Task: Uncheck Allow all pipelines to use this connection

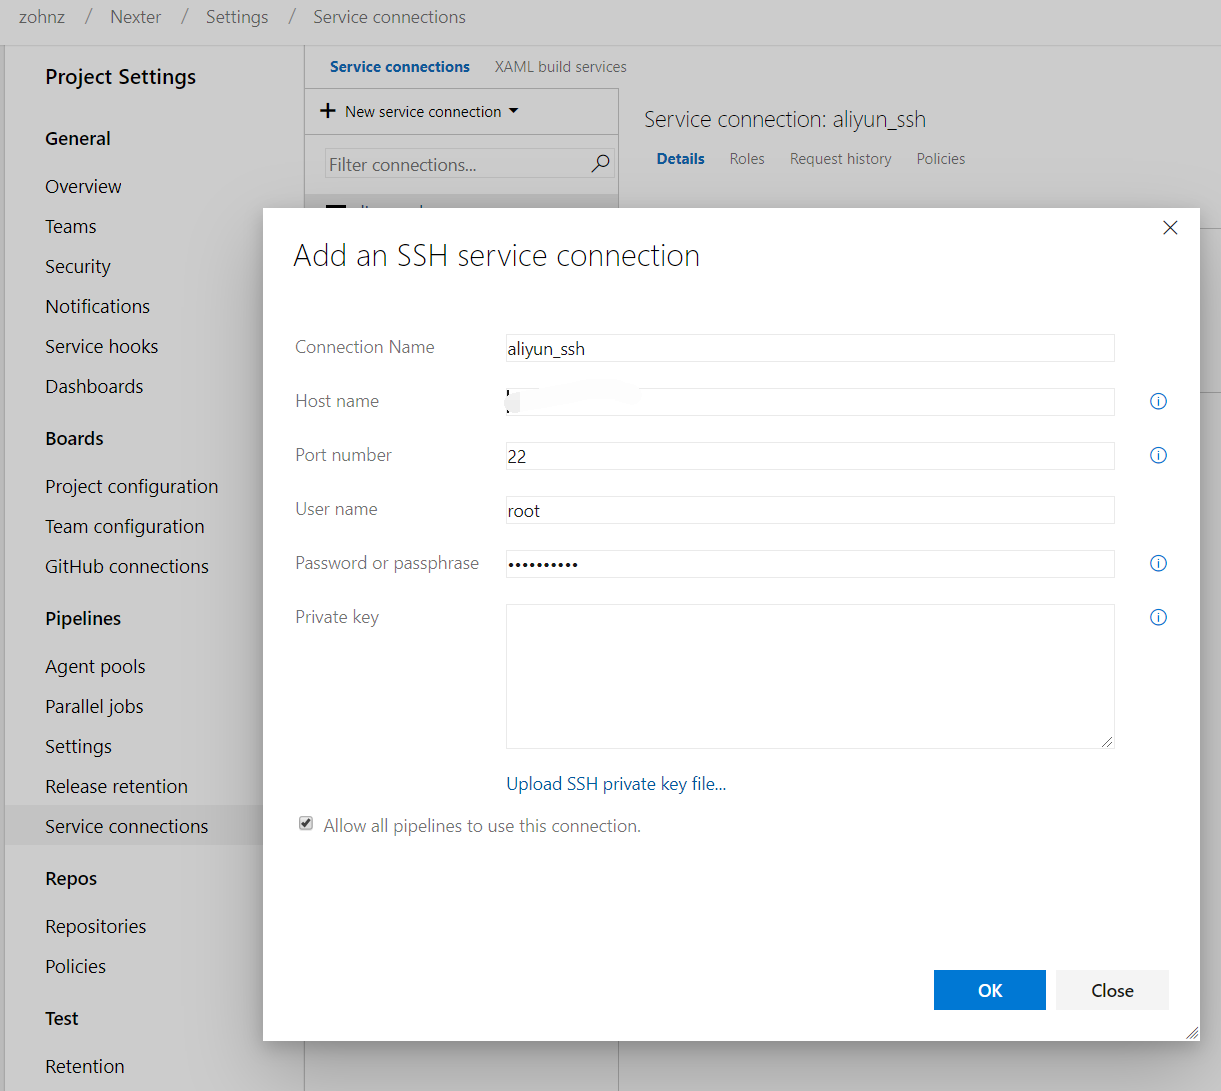Action: pos(306,824)
